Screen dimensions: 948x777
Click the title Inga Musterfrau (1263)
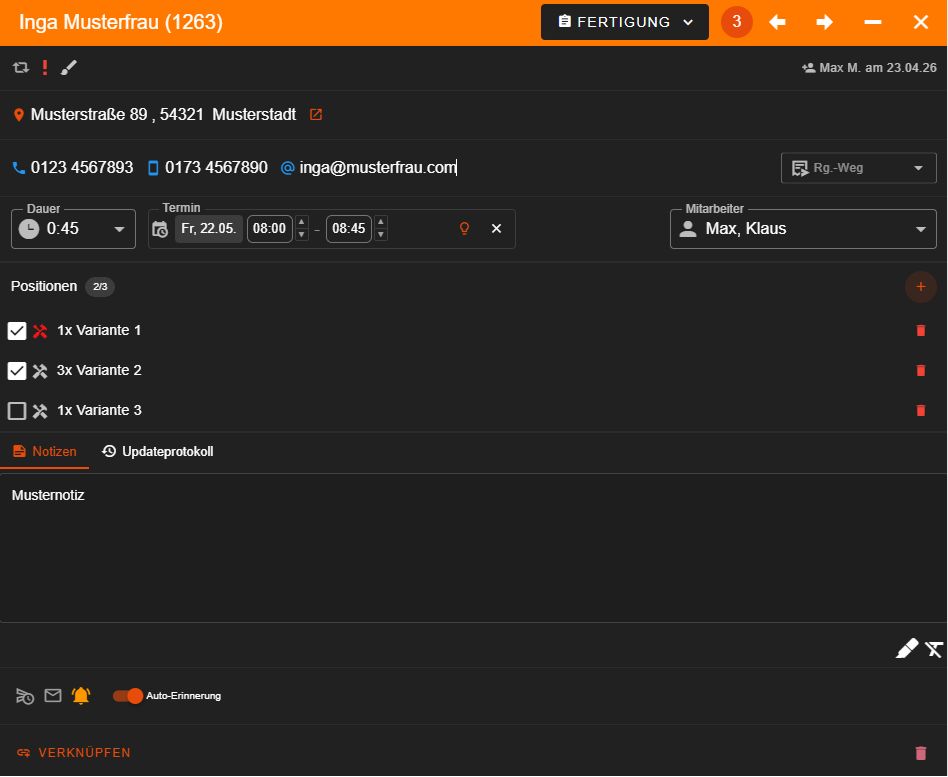(x=121, y=22)
